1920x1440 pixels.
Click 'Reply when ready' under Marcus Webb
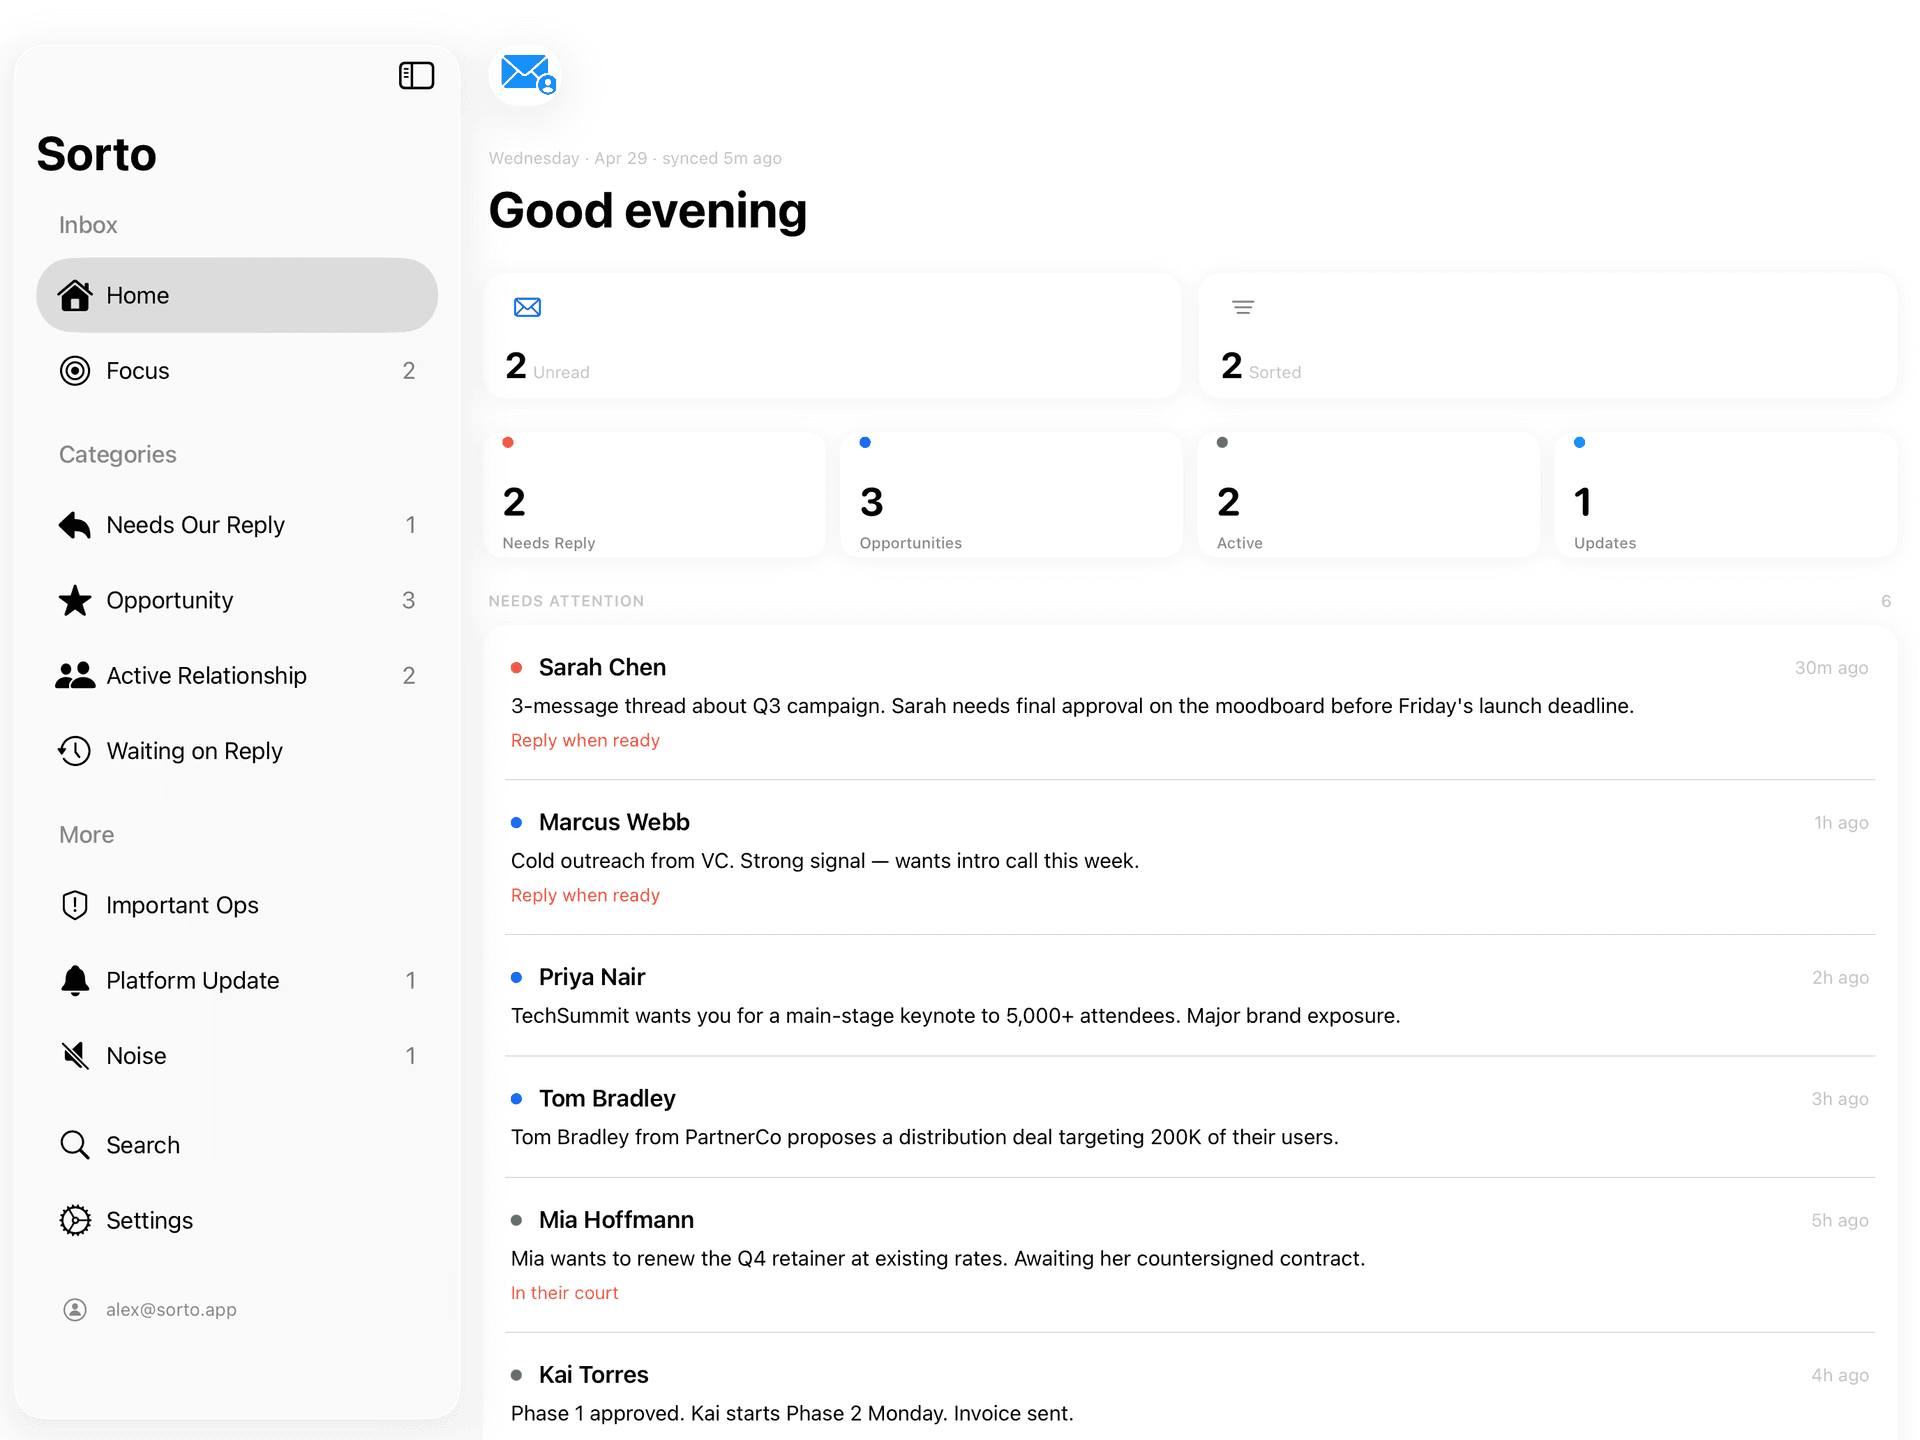point(585,896)
